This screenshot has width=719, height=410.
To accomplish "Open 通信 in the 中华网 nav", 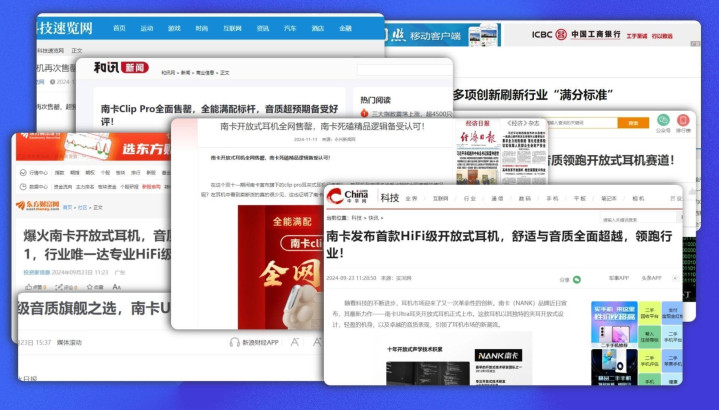I will click(497, 199).
